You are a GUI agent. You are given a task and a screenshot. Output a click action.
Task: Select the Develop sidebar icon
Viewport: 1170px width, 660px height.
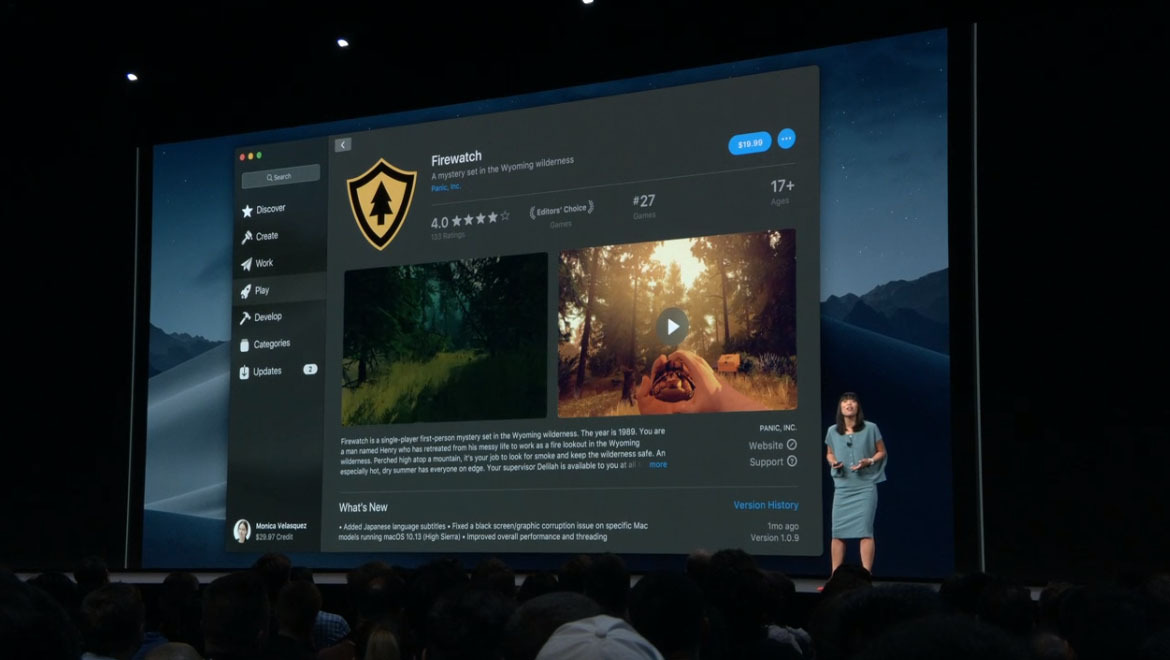246,316
